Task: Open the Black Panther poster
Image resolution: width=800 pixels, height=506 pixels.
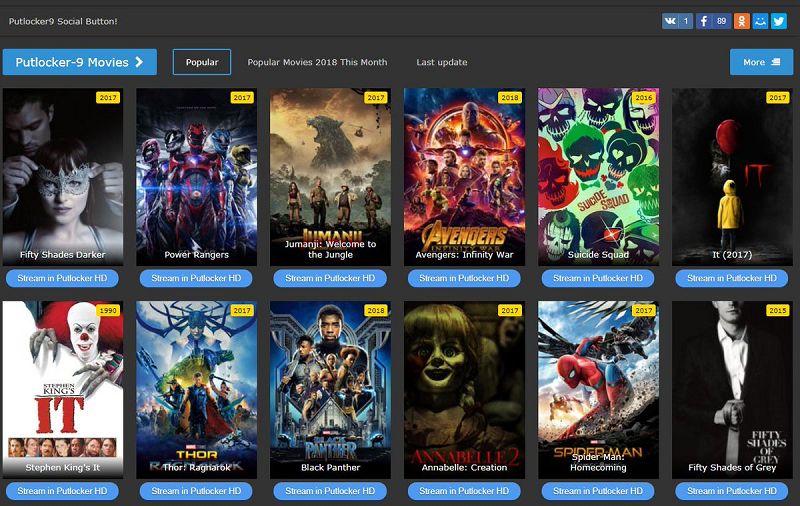Action: pyautogui.click(x=330, y=390)
